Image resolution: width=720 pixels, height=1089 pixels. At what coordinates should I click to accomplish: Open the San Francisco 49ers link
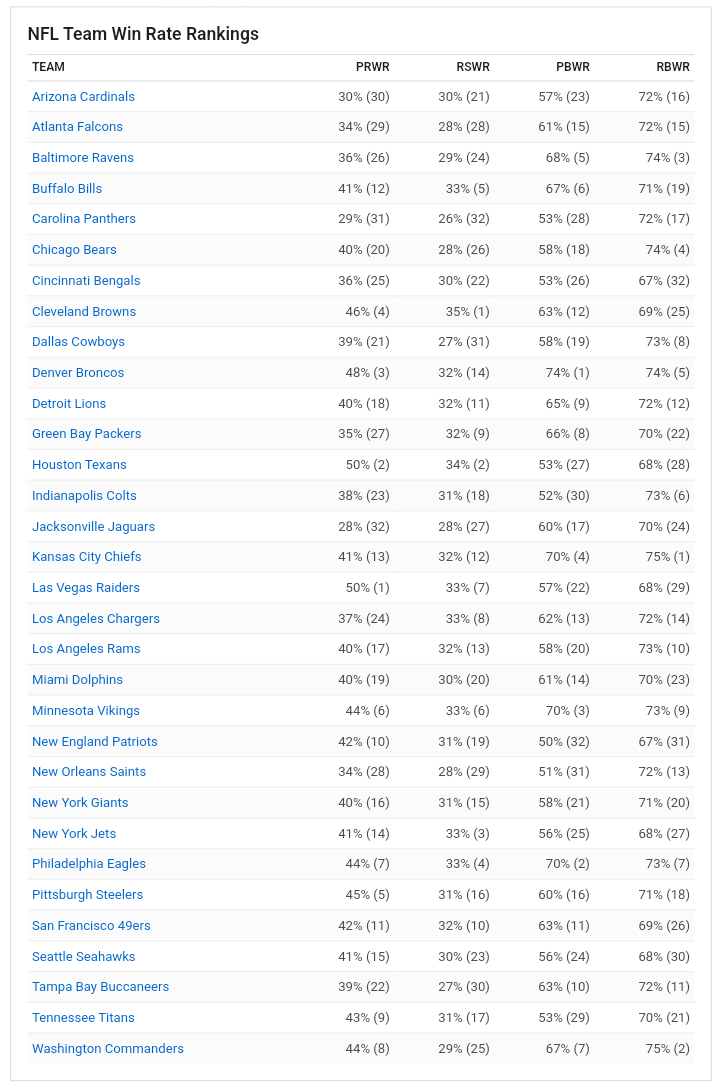91,925
